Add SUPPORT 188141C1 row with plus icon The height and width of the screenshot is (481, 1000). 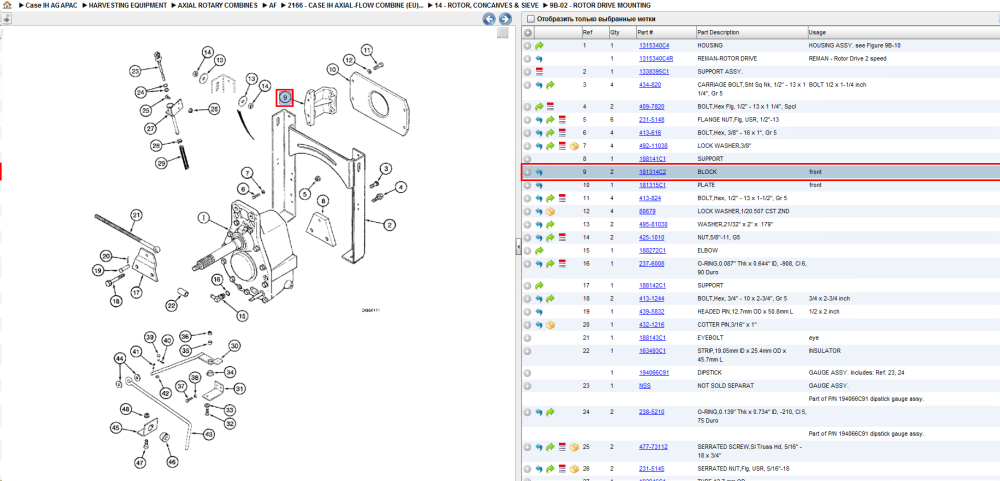coord(527,158)
